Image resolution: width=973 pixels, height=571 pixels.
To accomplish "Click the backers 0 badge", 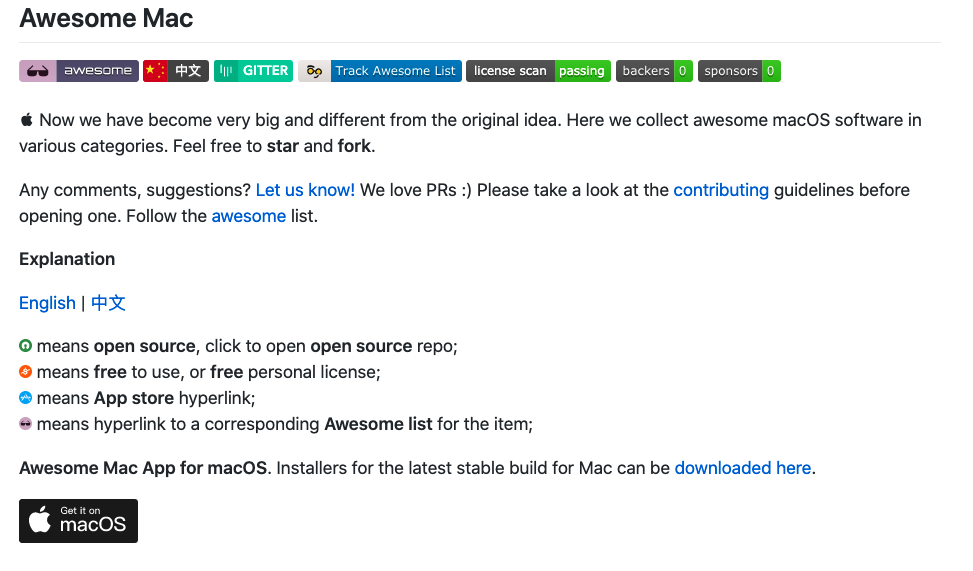I will click(654, 71).
